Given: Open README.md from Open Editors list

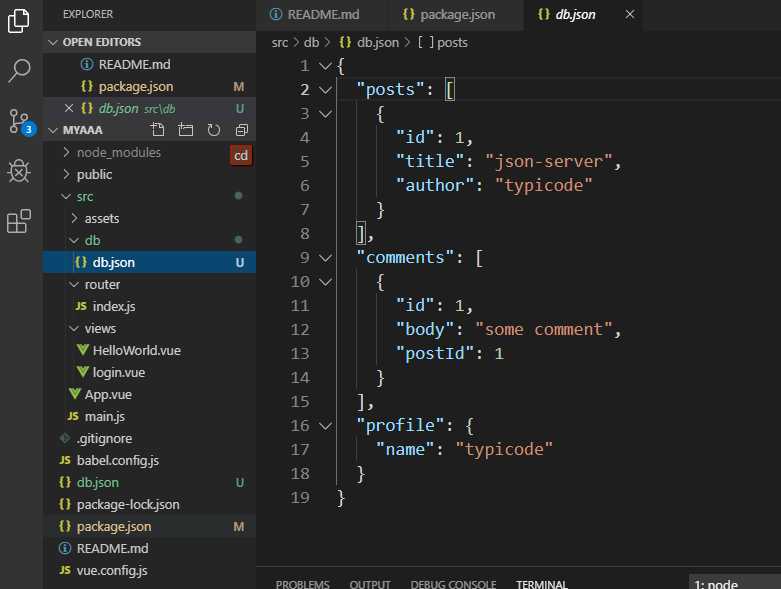Looking at the screenshot, I should [149, 64].
